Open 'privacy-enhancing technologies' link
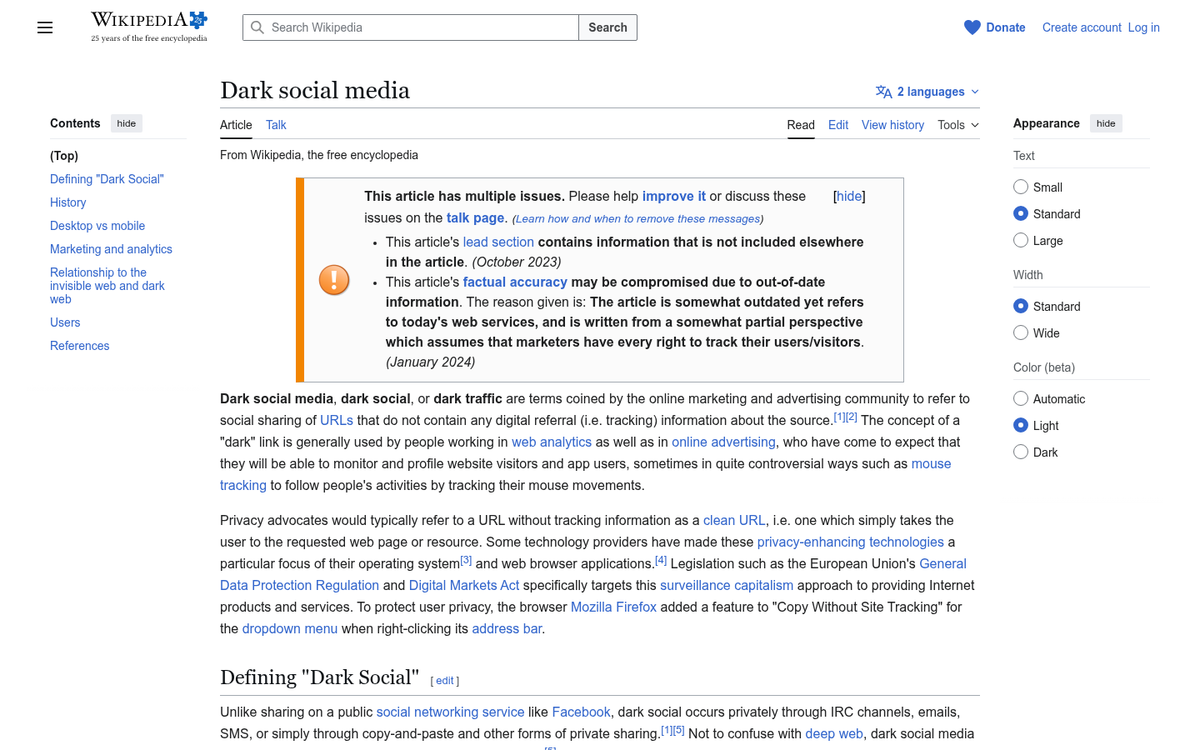The image size is (1200, 750). [x=850, y=542]
